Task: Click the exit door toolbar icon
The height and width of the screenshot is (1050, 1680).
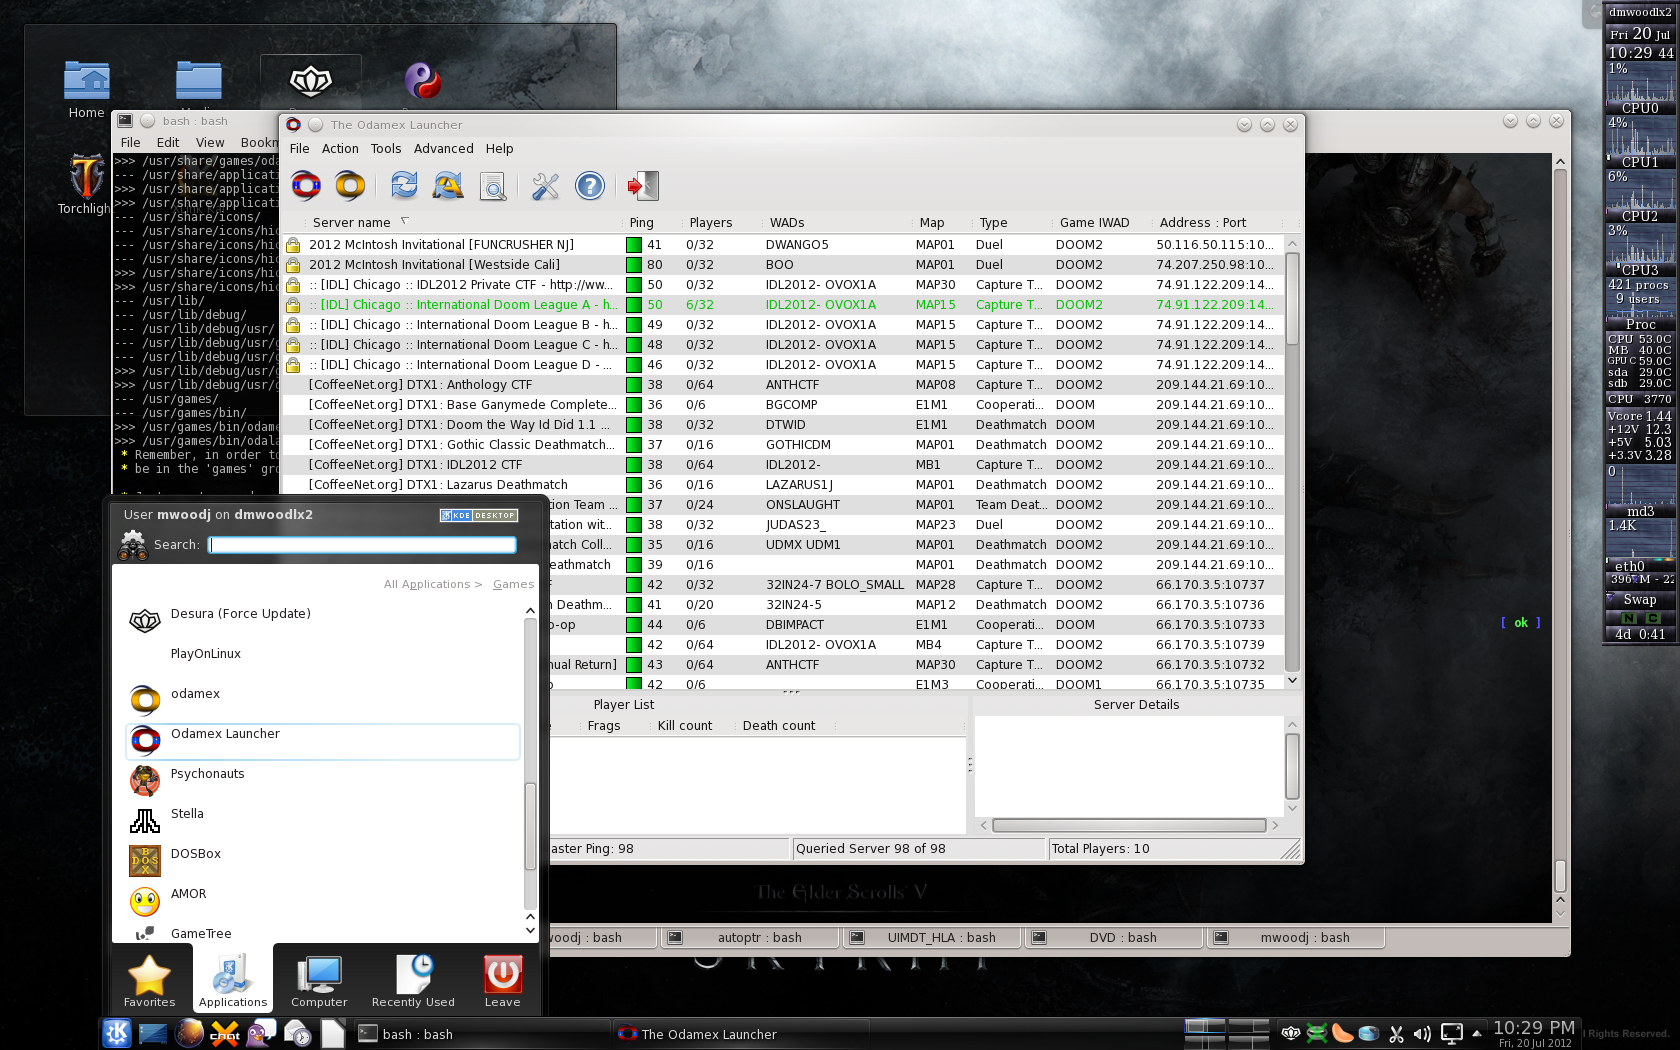Action: point(642,186)
